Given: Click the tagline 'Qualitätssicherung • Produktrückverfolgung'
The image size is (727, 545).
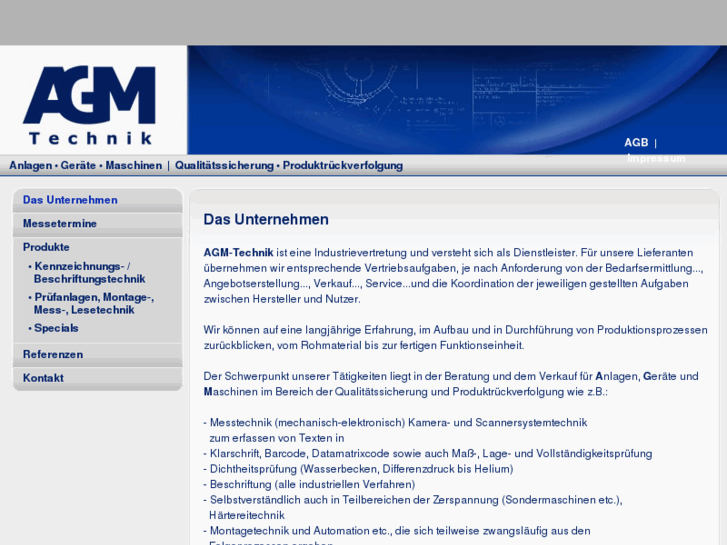Looking at the screenshot, I should pos(288,166).
